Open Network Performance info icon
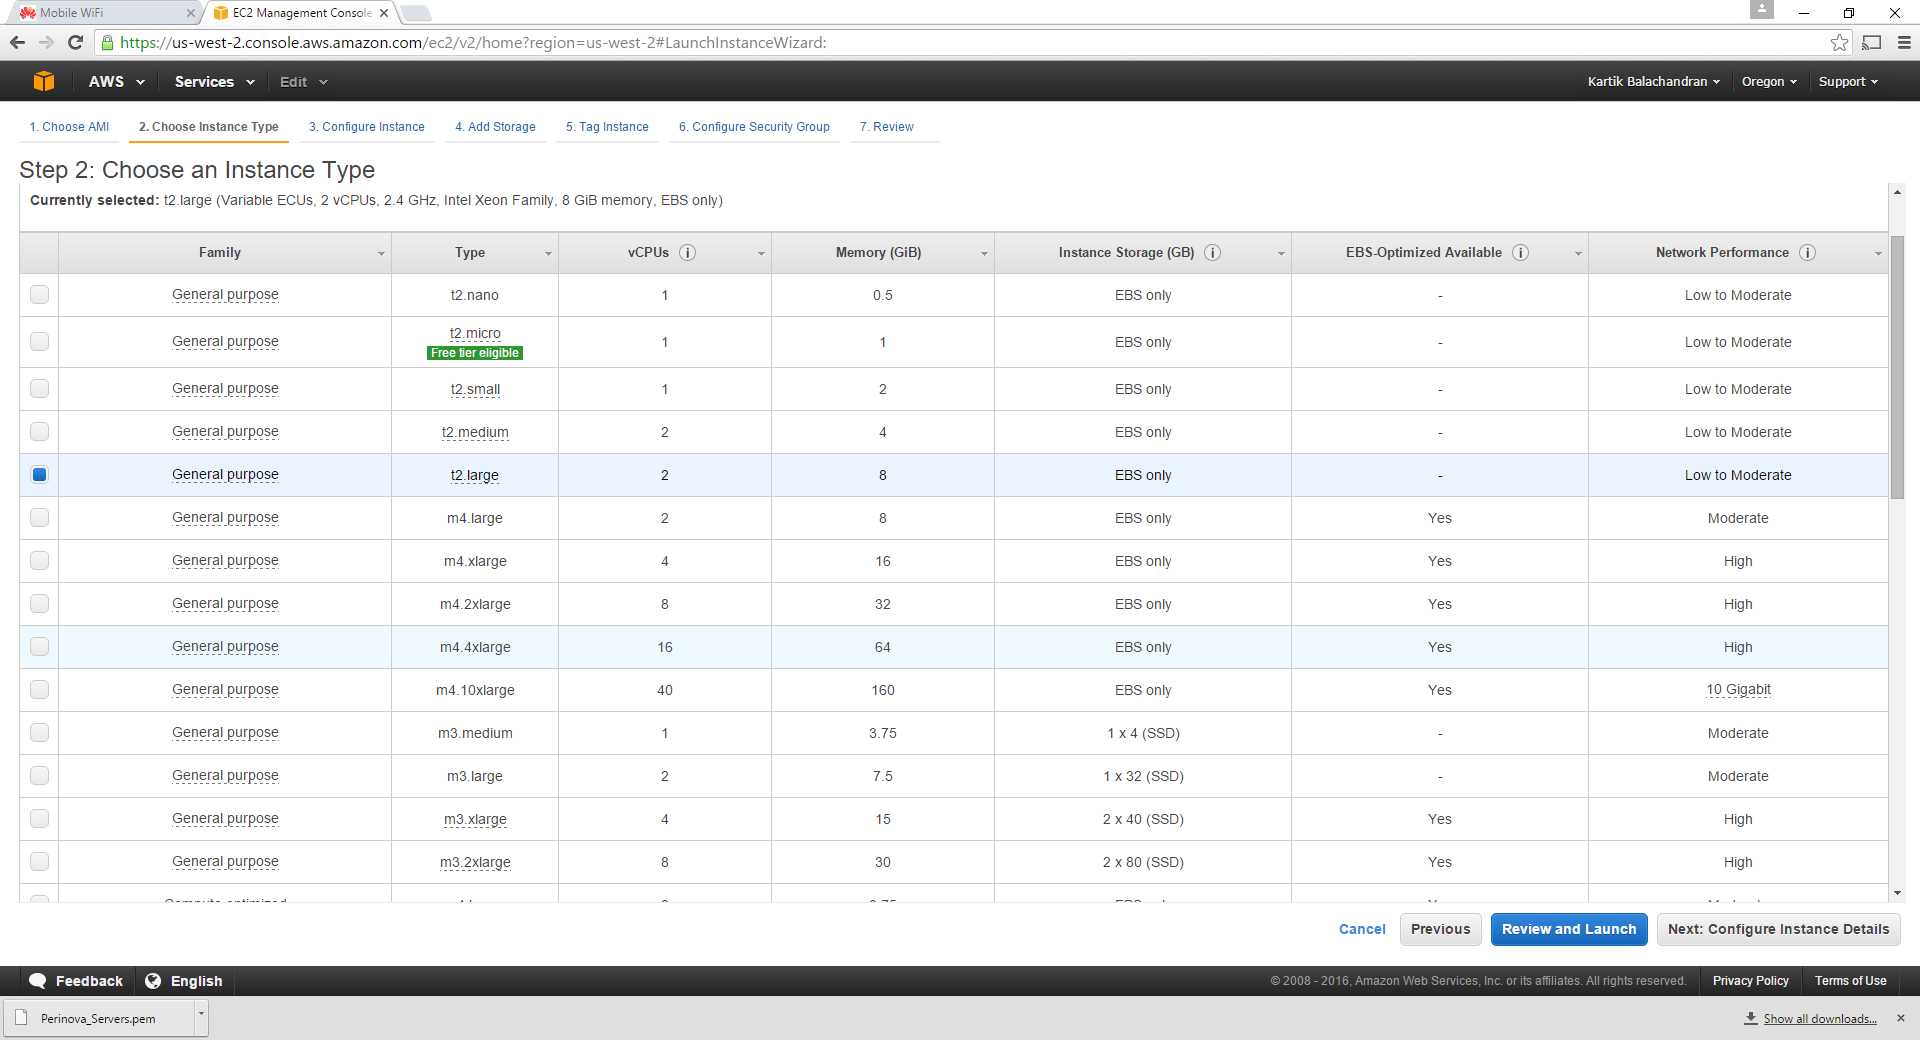 1807,253
